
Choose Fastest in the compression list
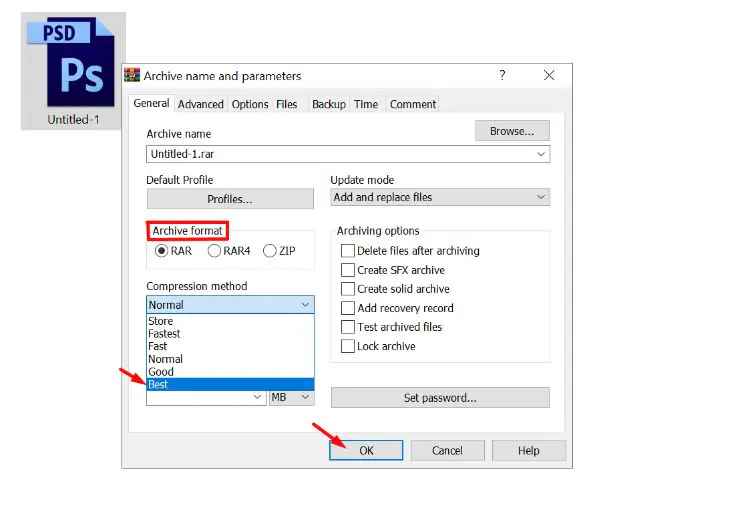[230, 333]
